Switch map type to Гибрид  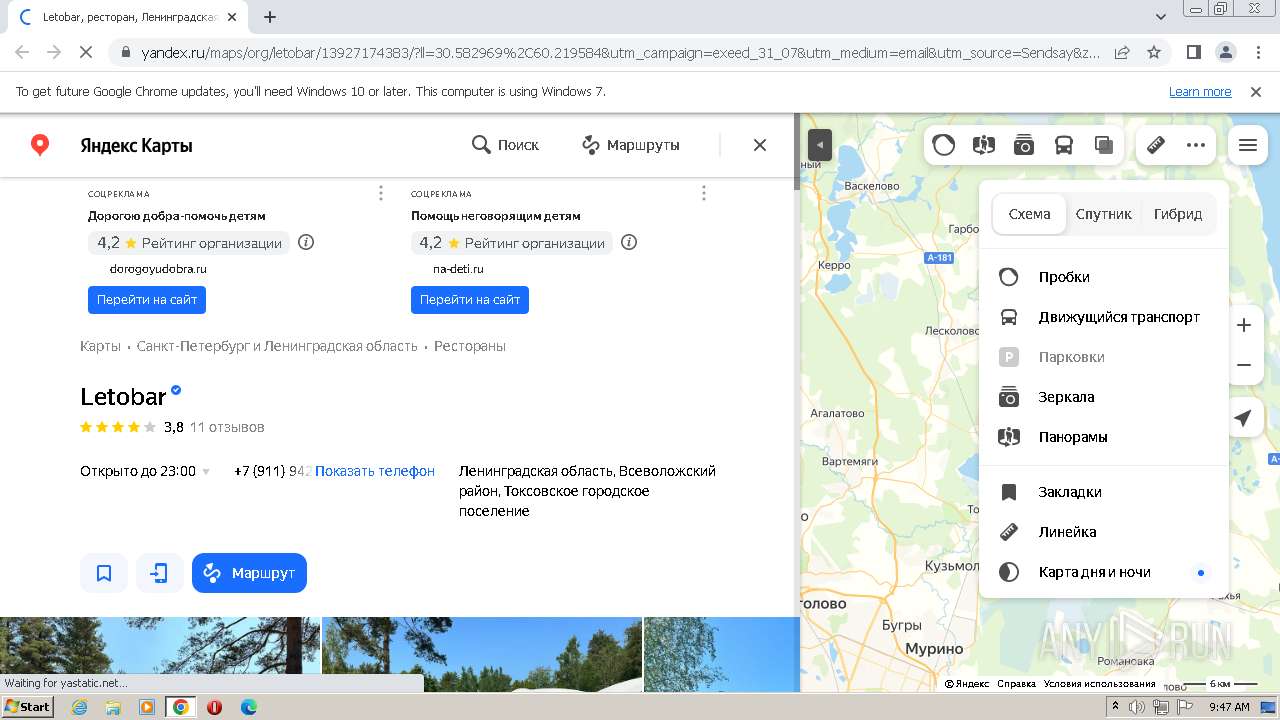[x=1178, y=214]
